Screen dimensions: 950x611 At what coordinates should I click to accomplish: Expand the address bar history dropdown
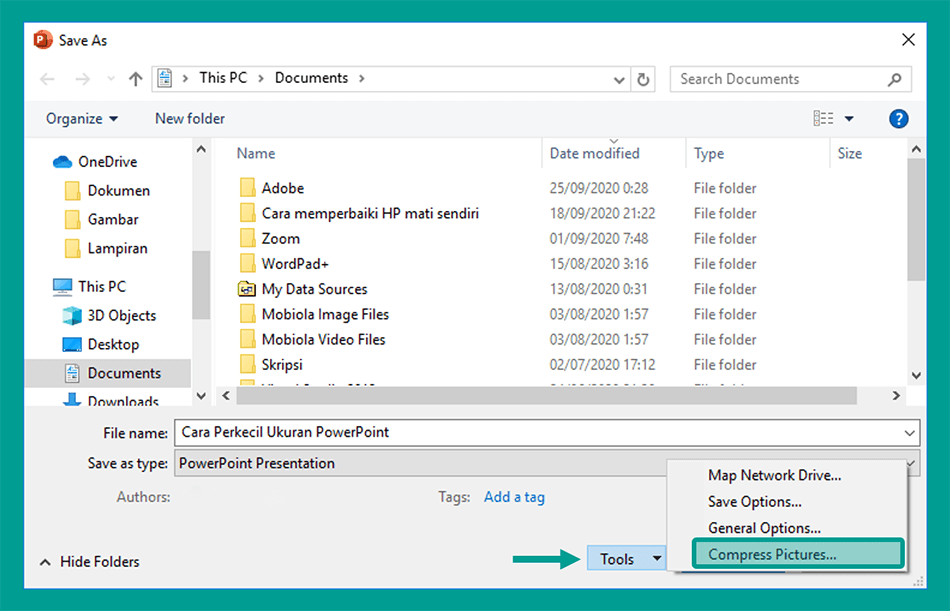coord(619,79)
